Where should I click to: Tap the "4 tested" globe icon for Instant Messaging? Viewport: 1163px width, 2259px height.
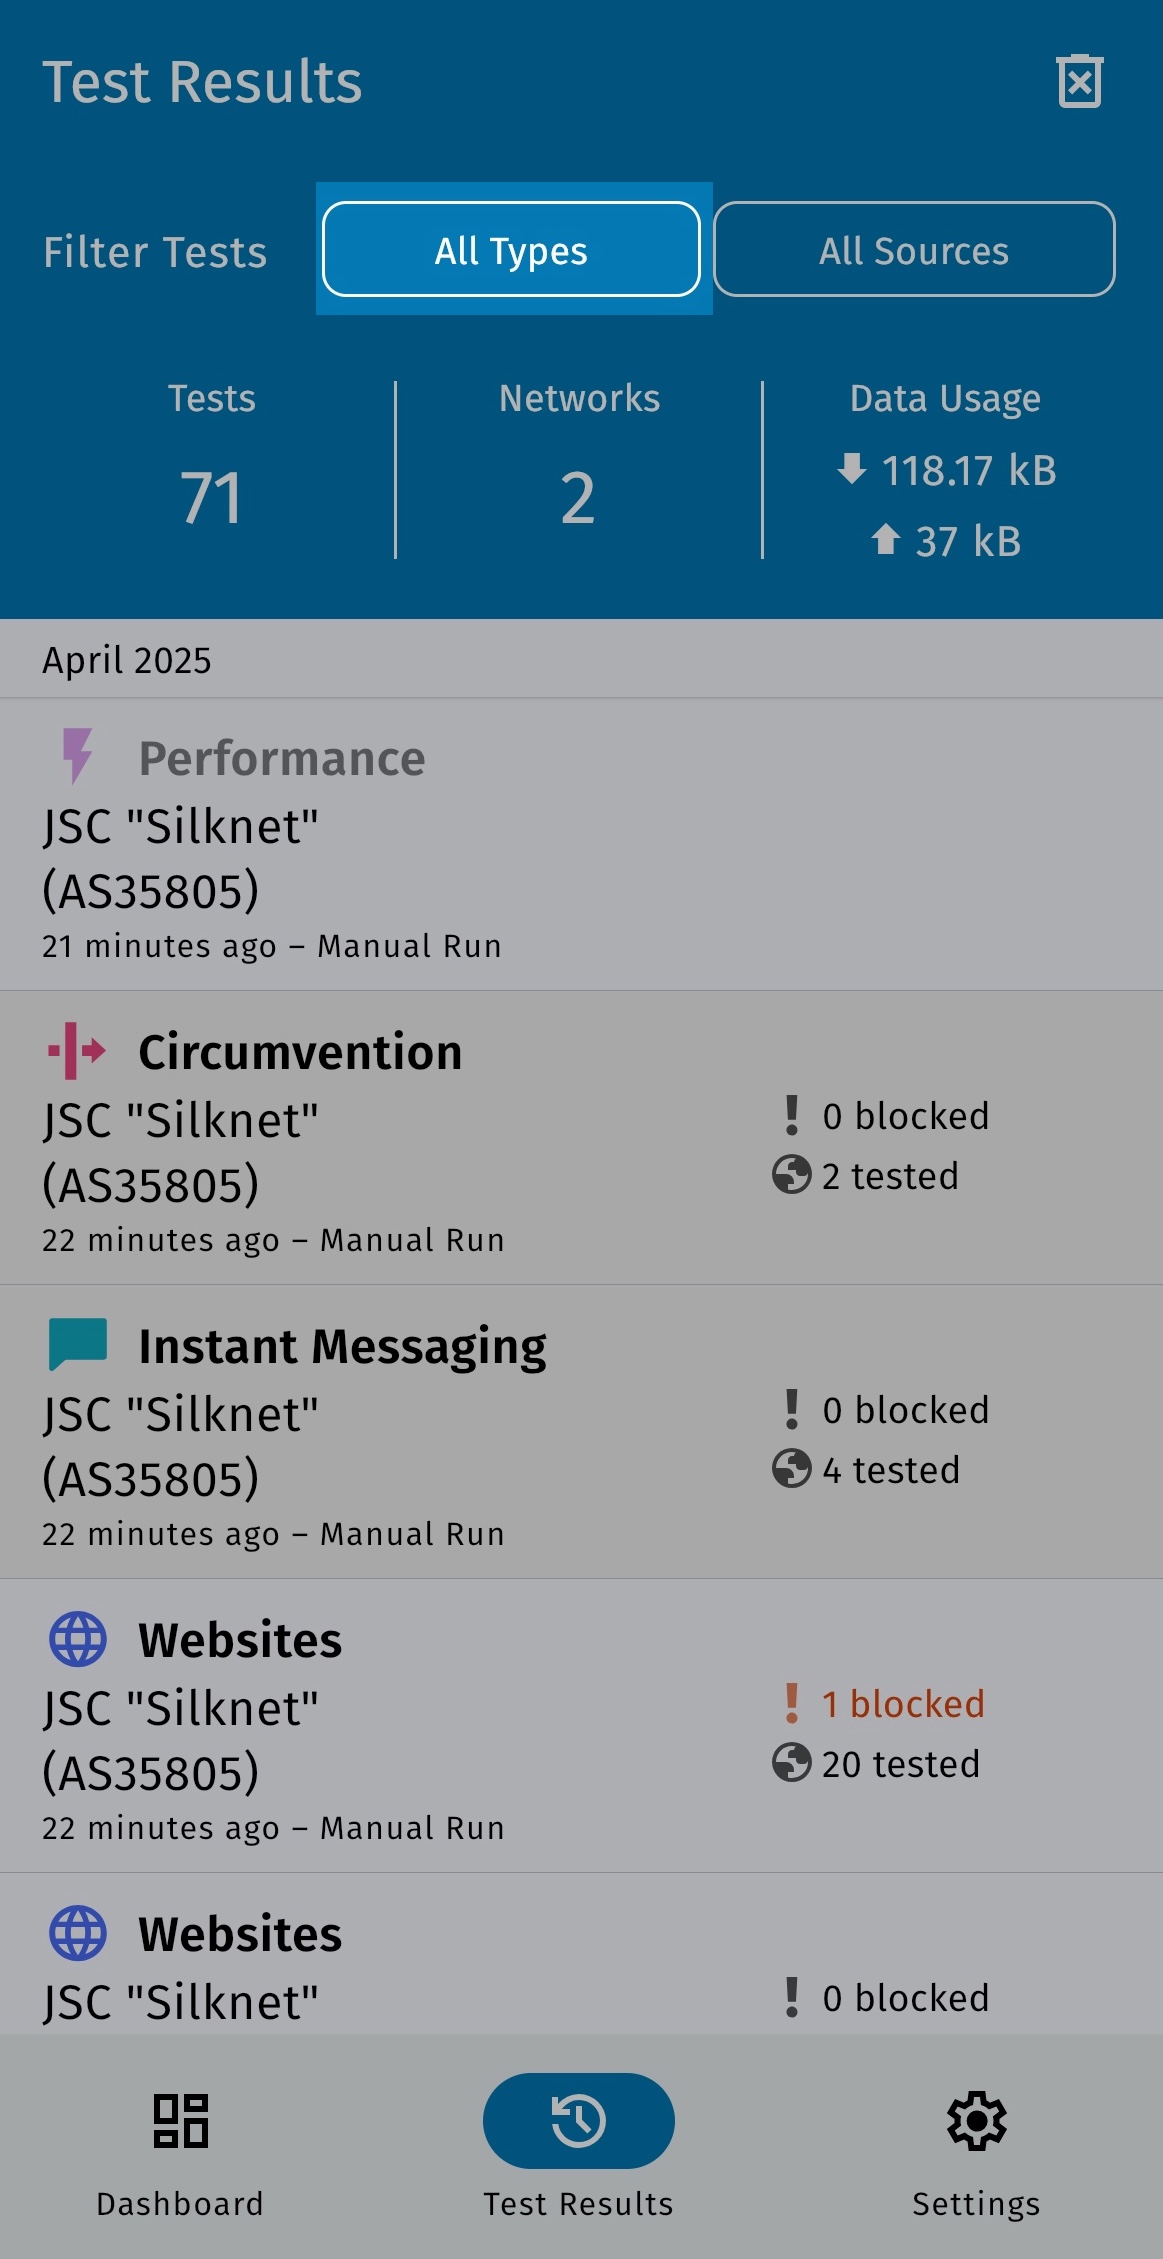tap(791, 1469)
